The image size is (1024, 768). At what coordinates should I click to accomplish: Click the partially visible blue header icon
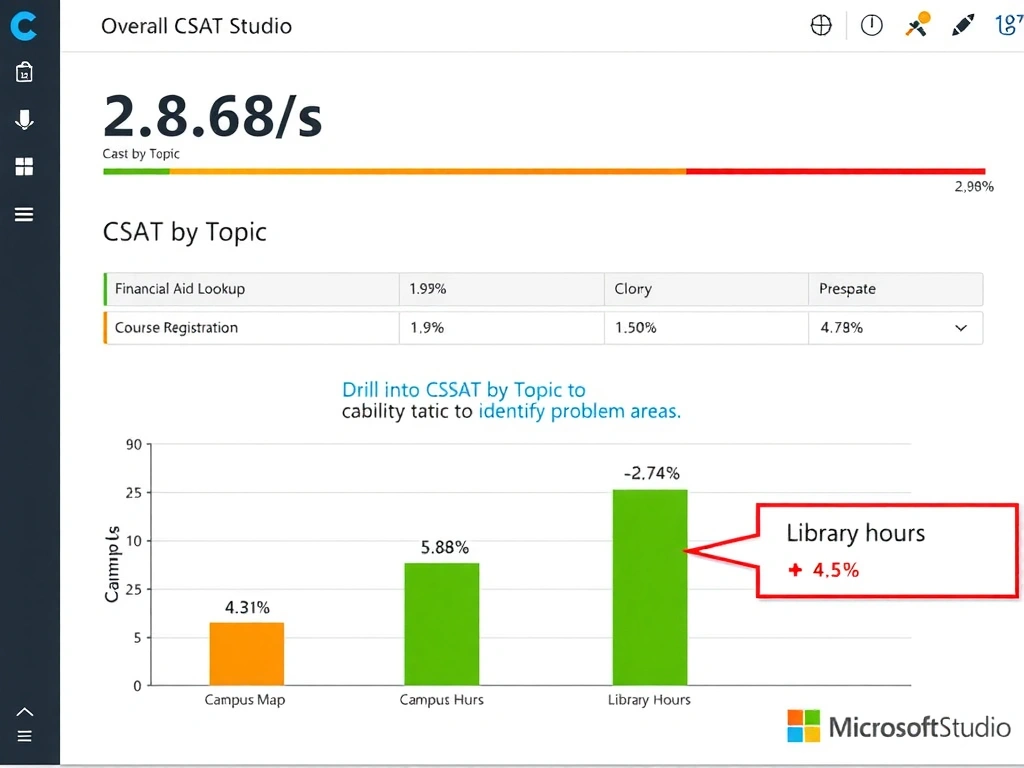pos(1010,25)
